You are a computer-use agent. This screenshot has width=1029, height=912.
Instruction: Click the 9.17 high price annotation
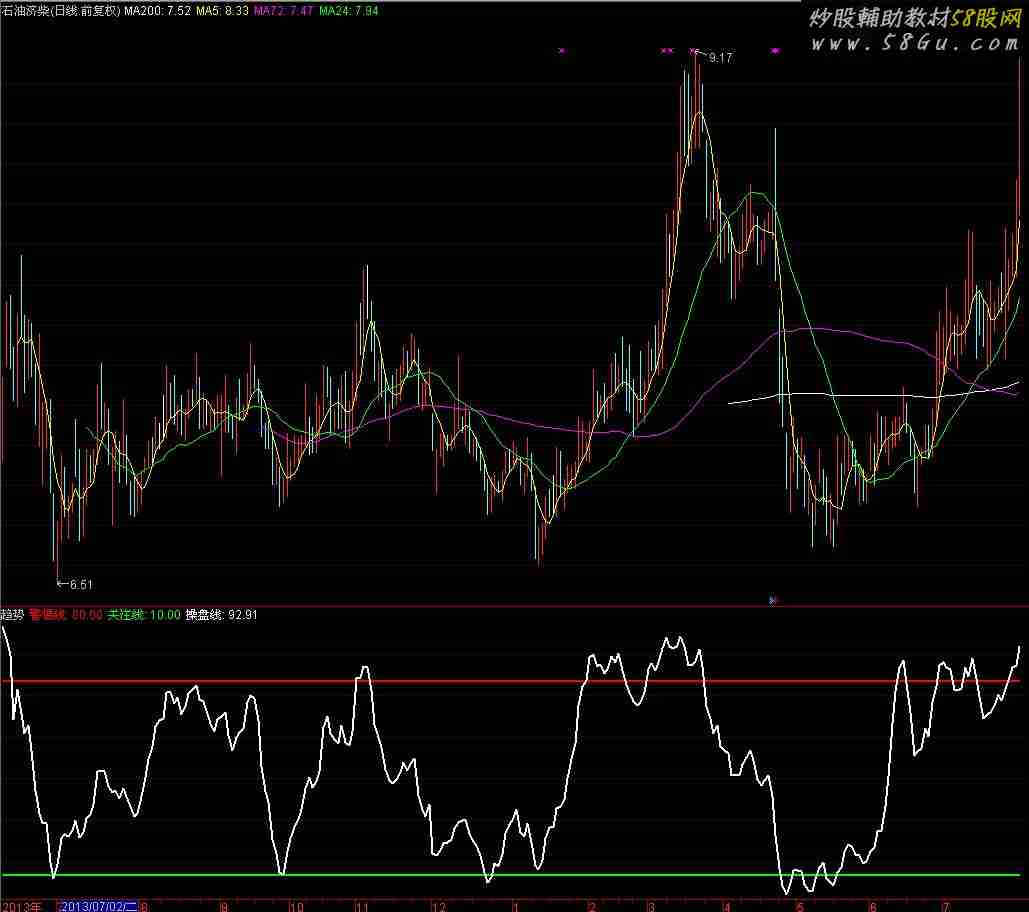coord(720,58)
